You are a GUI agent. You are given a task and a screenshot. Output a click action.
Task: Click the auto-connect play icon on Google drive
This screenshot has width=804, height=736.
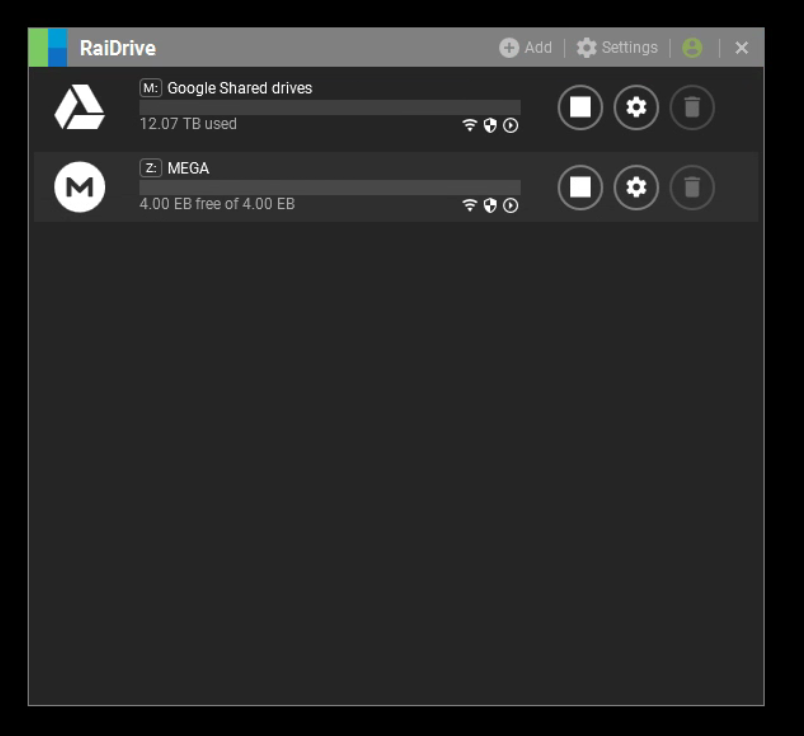[x=510, y=125]
